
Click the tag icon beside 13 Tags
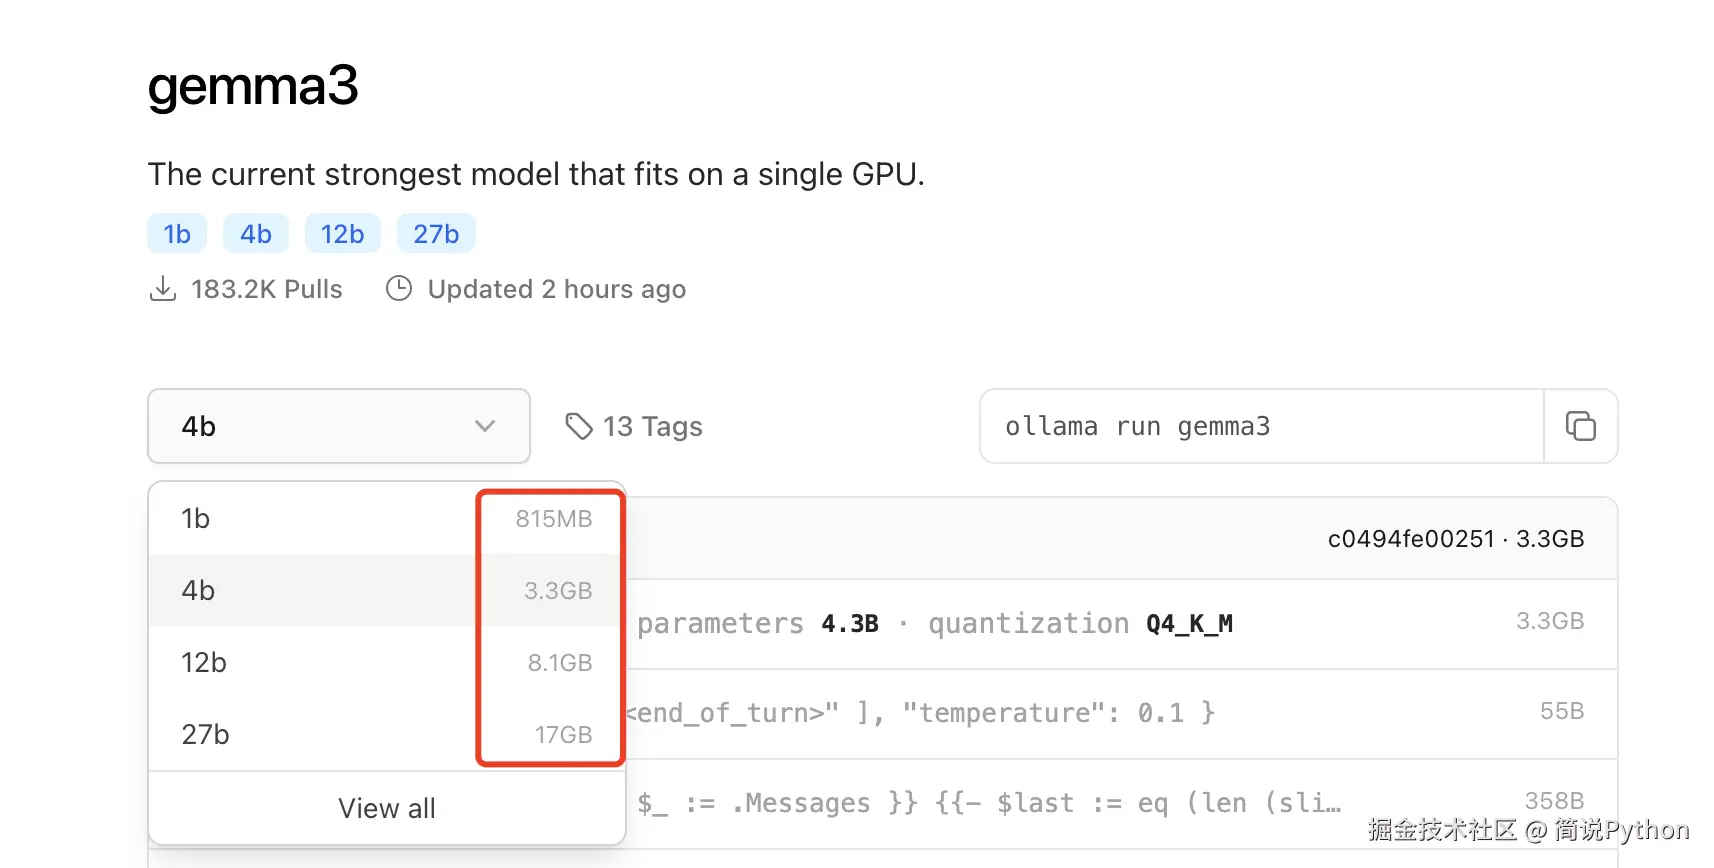(x=578, y=426)
